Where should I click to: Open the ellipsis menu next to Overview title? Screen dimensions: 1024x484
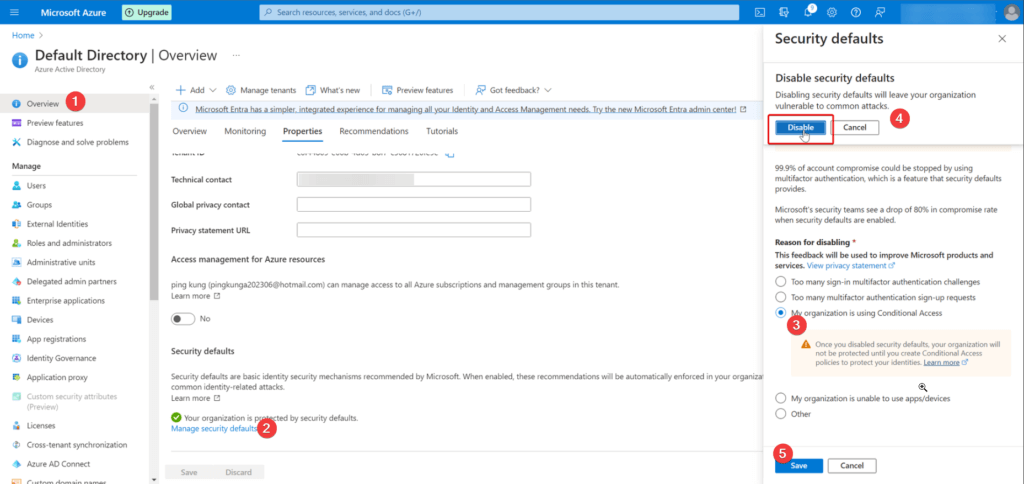[x=236, y=56]
